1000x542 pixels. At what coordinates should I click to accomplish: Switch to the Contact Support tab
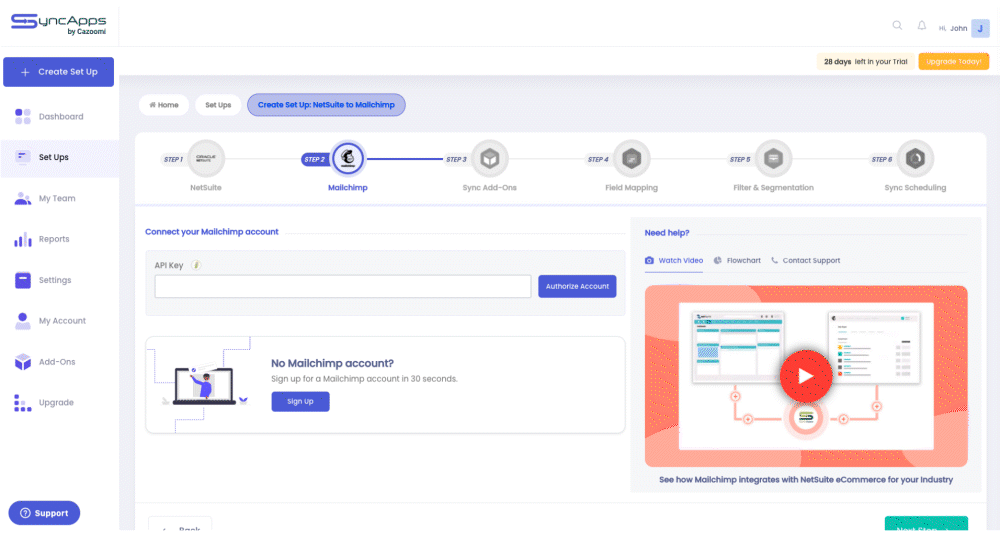(805, 260)
